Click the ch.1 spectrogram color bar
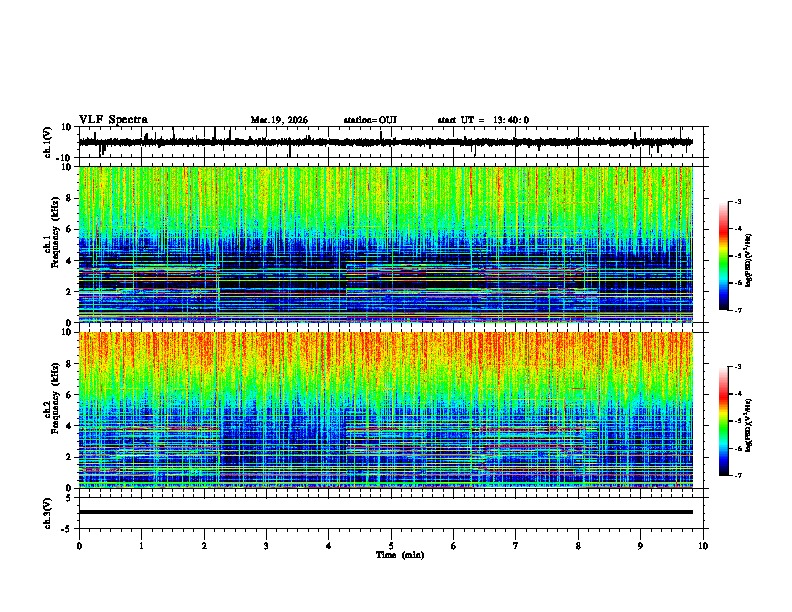This screenshot has width=792, height=612. point(723,256)
